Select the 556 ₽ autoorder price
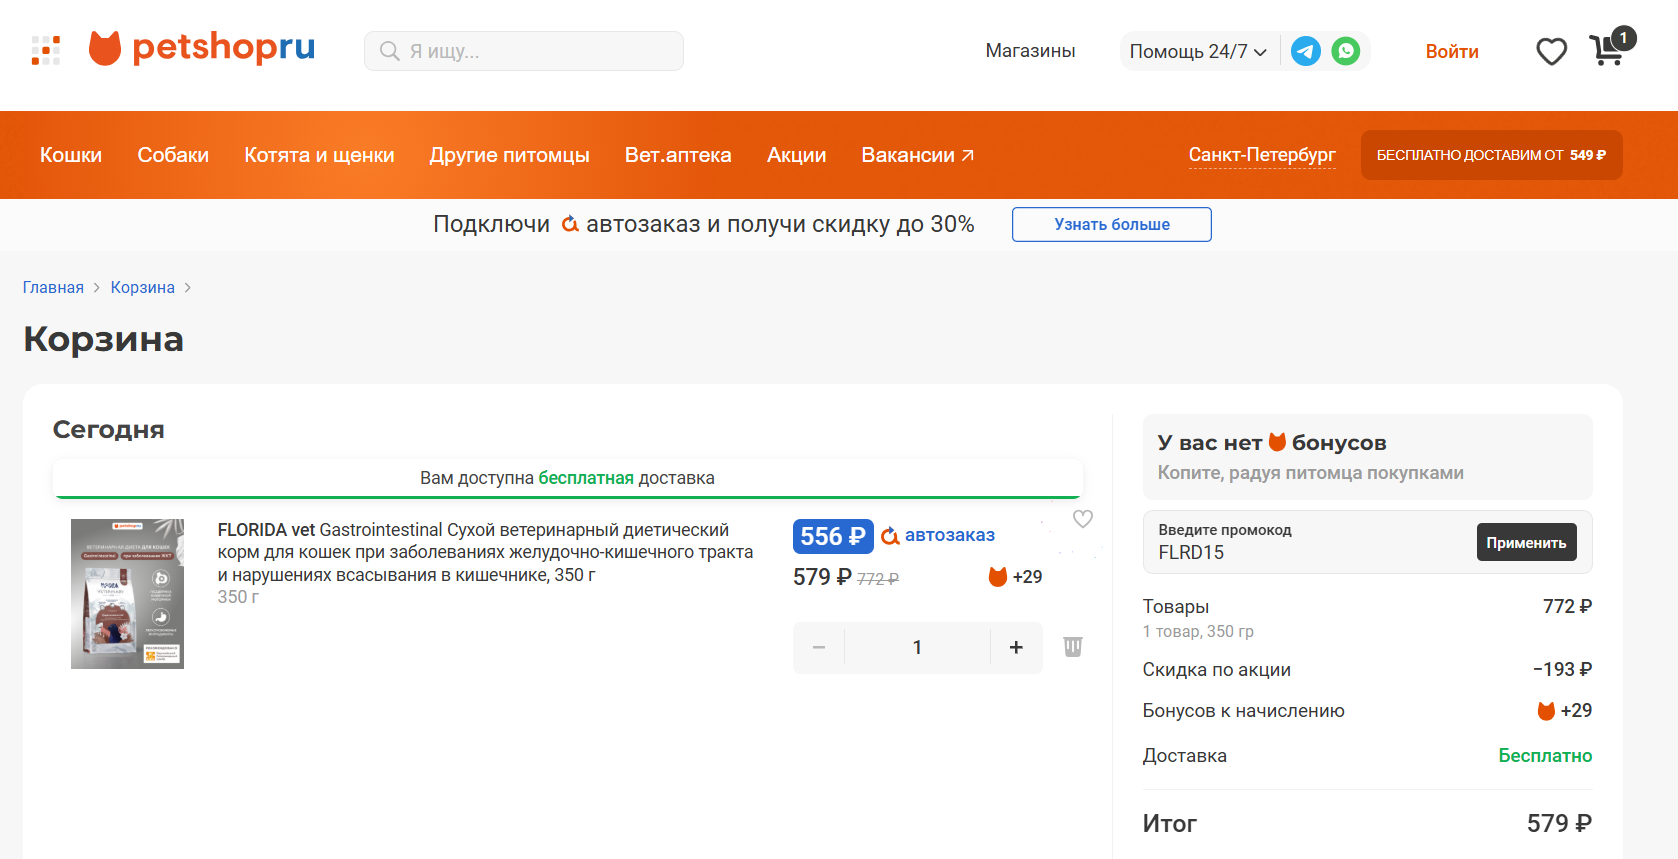Viewport: 1678px width, 859px height. click(833, 536)
